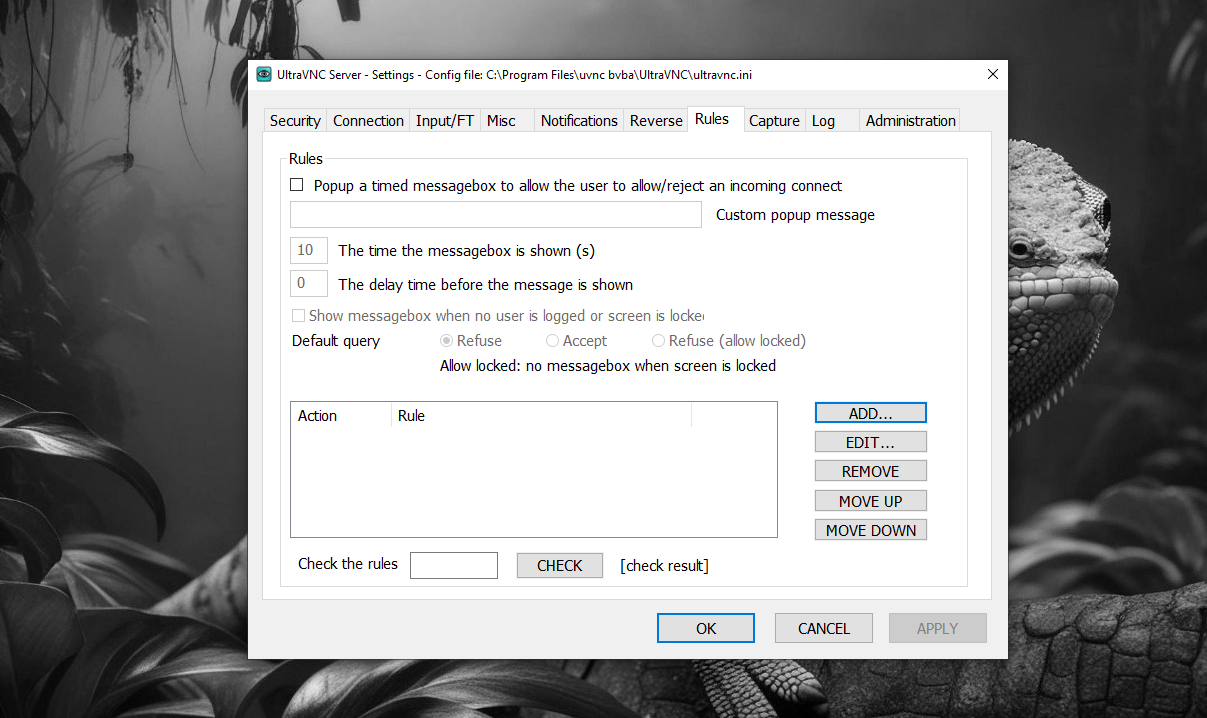Viewport: 1207px width, 718px height.
Task: Click the MOVE DOWN button
Action: (871, 530)
